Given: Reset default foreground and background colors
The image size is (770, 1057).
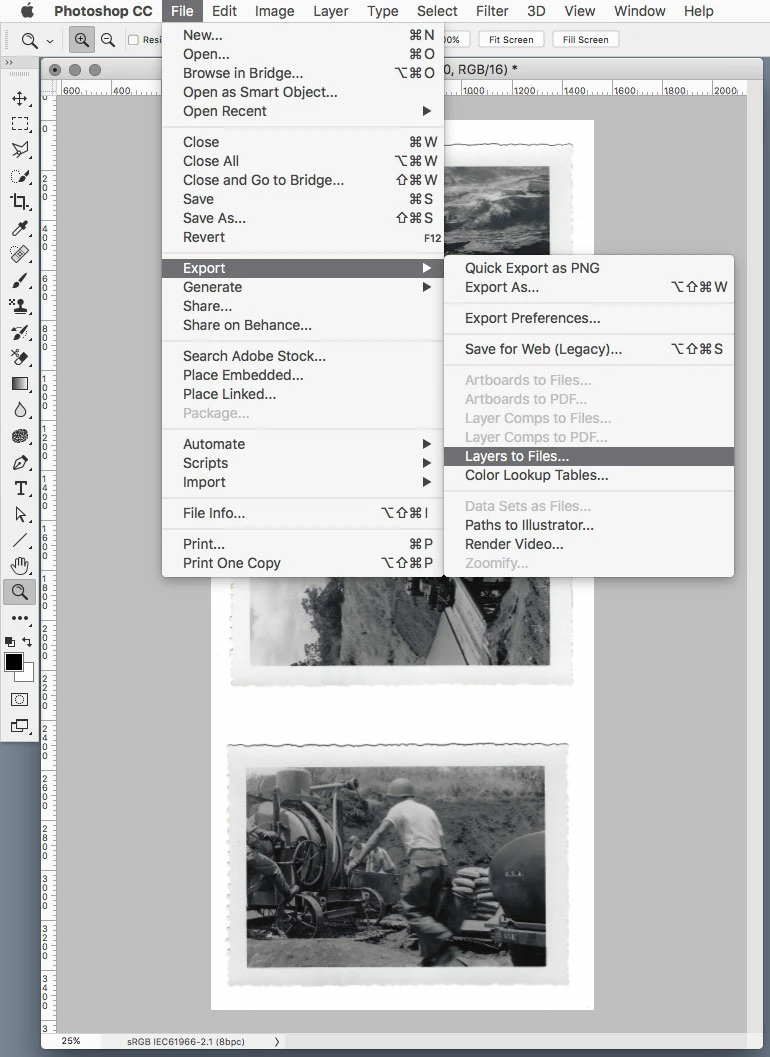Looking at the screenshot, I should pyautogui.click(x=9, y=642).
